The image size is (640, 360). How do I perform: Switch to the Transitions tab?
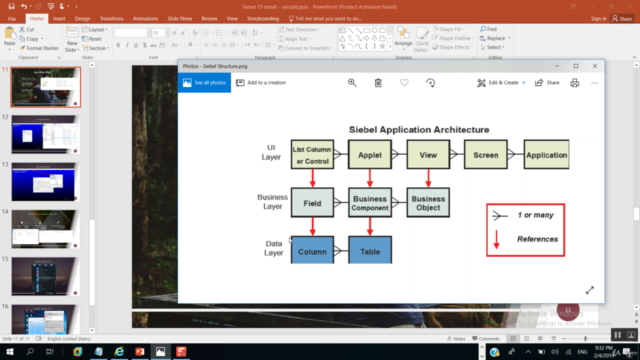111,18
